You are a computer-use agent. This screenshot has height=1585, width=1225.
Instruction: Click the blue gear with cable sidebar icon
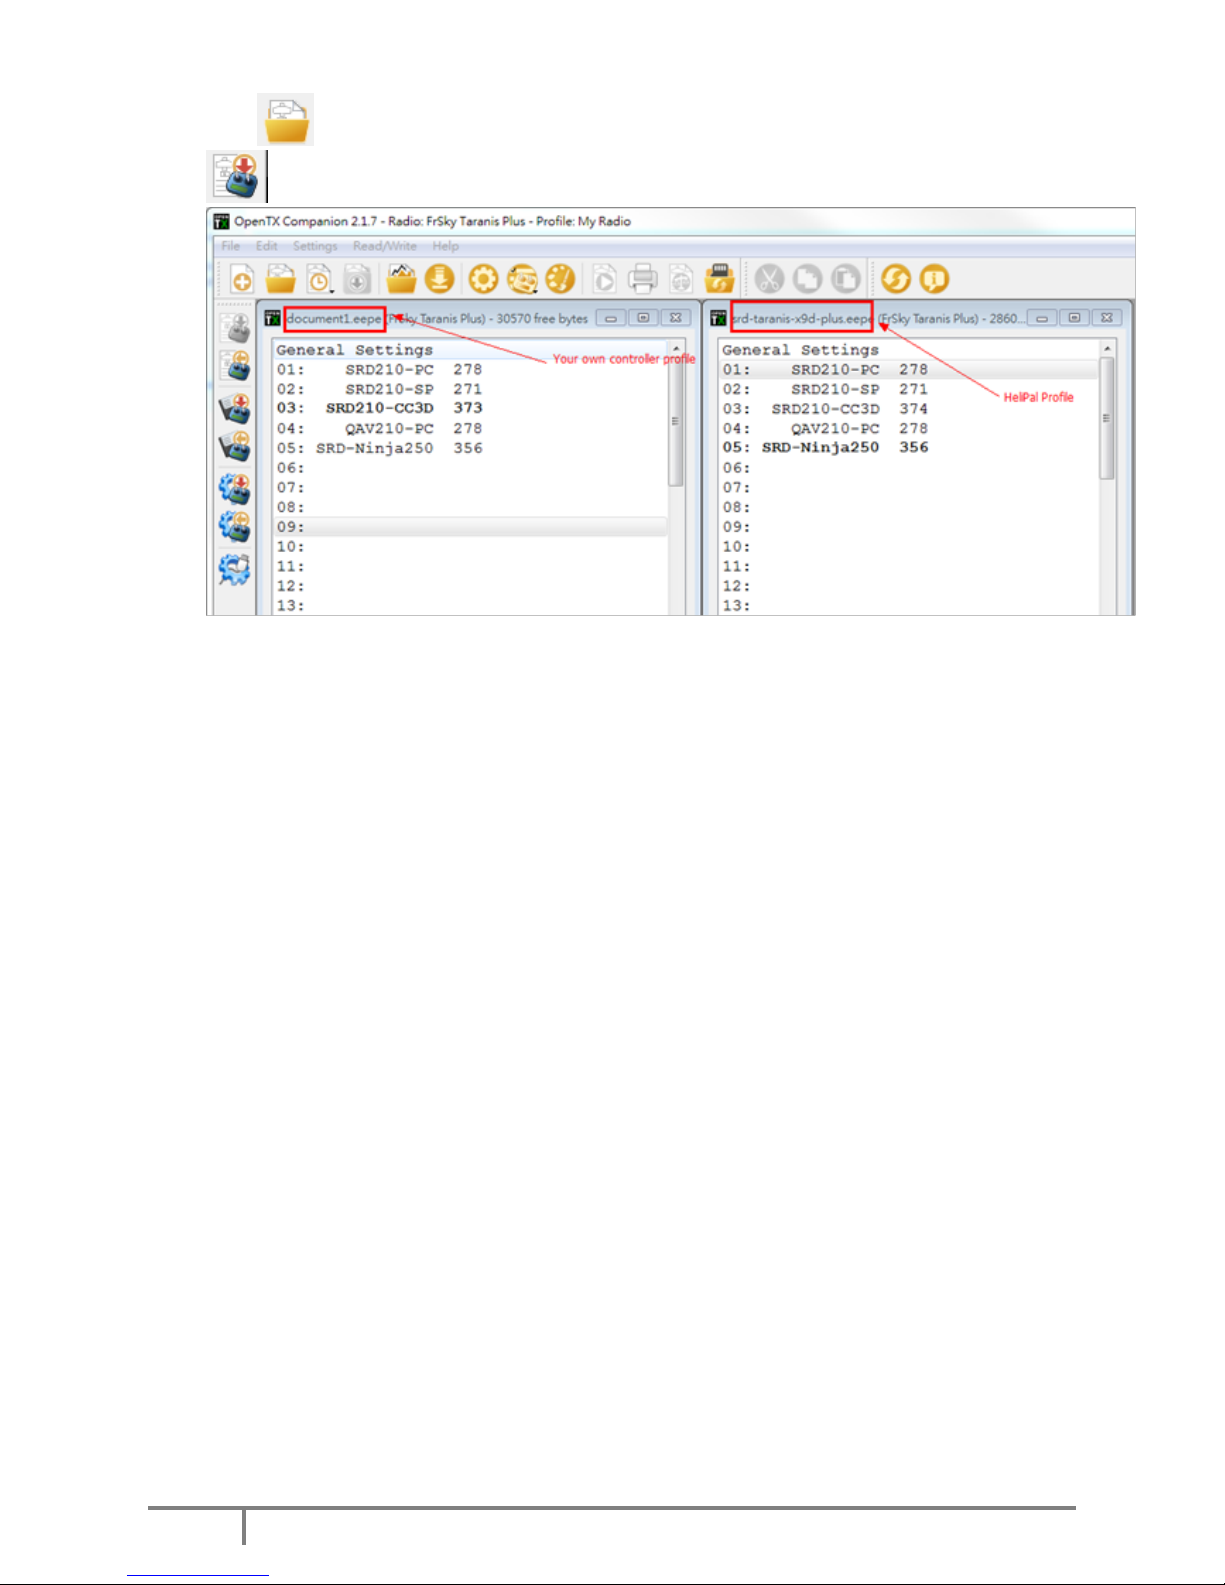235,569
